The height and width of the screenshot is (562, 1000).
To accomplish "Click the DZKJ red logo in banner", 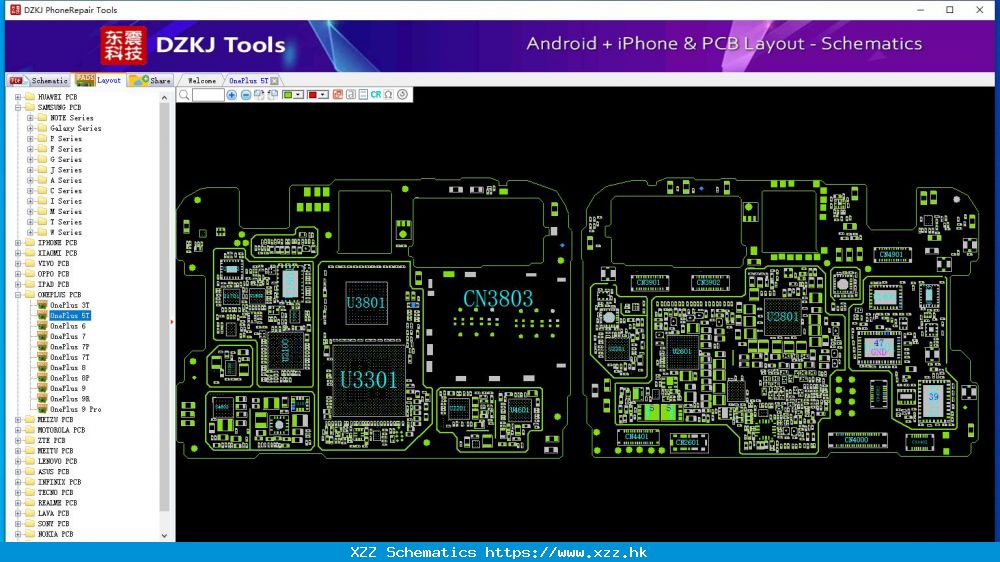I will click(x=123, y=45).
